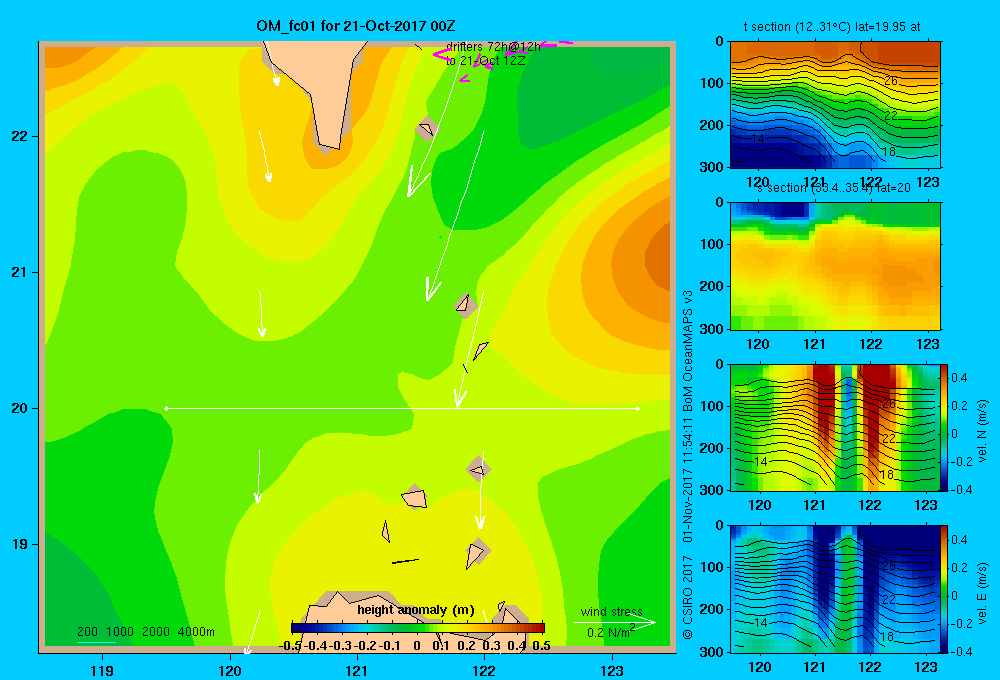Click longitude label '122' below main map
The image size is (1000, 680).
(484, 670)
